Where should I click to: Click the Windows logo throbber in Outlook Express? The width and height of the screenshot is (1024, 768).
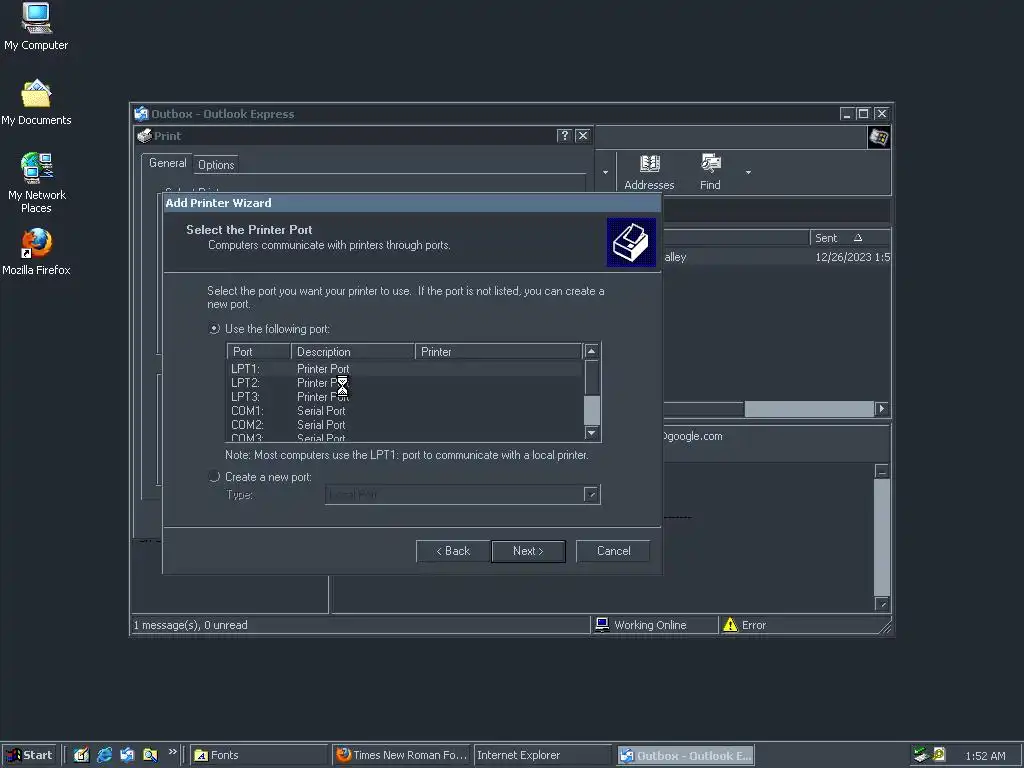click(878, 138)
